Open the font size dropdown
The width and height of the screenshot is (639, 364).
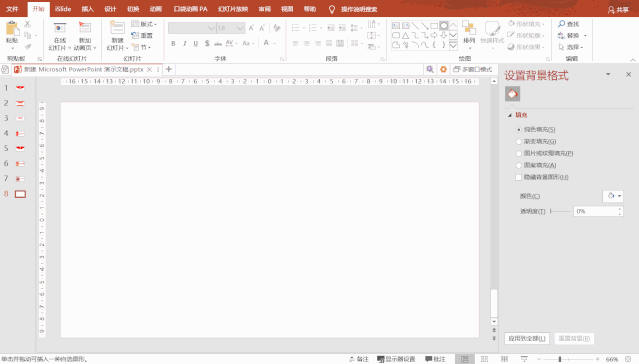coord(240,28)
